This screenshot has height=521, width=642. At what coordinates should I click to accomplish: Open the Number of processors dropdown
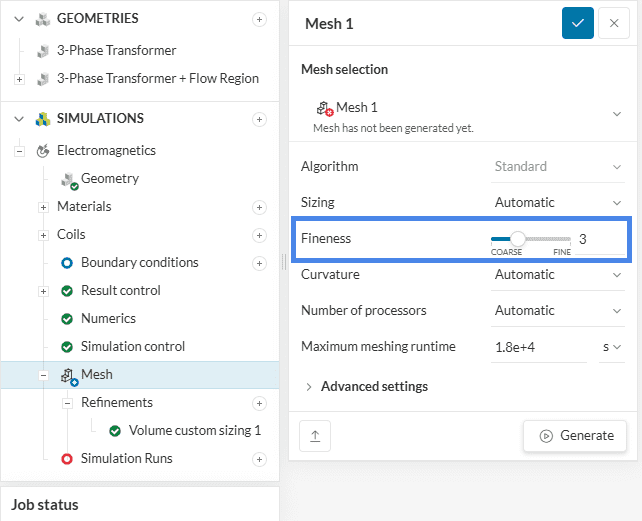point(558,310)
